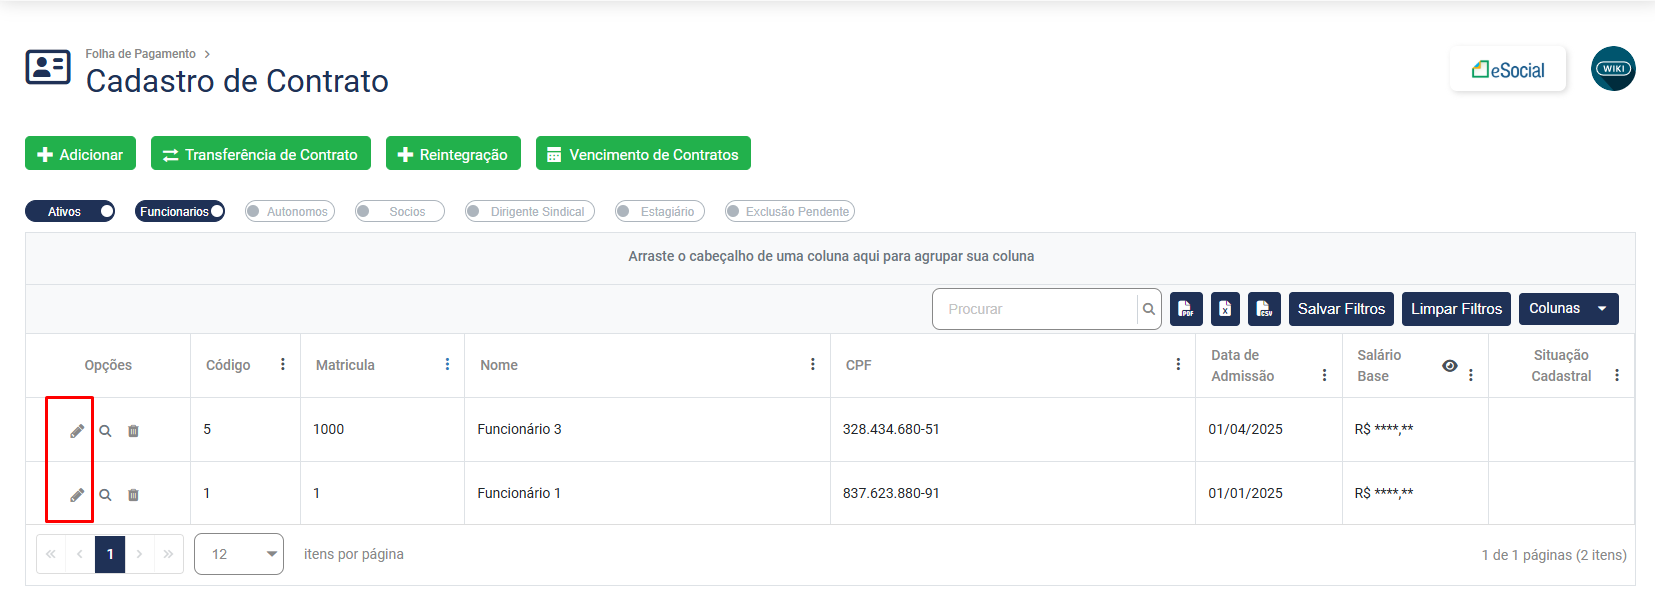The width and height of the screenshot is (1655, 609).
Task: Turn on the Estagiário filter
Action: 659,211
